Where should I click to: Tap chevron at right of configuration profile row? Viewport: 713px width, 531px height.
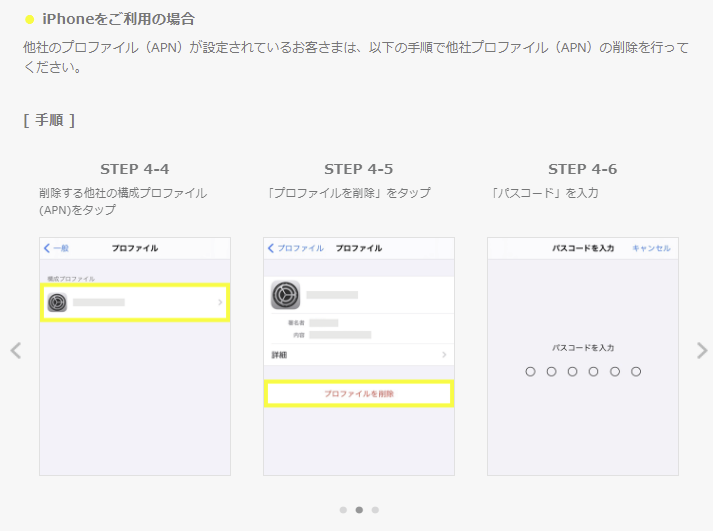click(220, 302)
